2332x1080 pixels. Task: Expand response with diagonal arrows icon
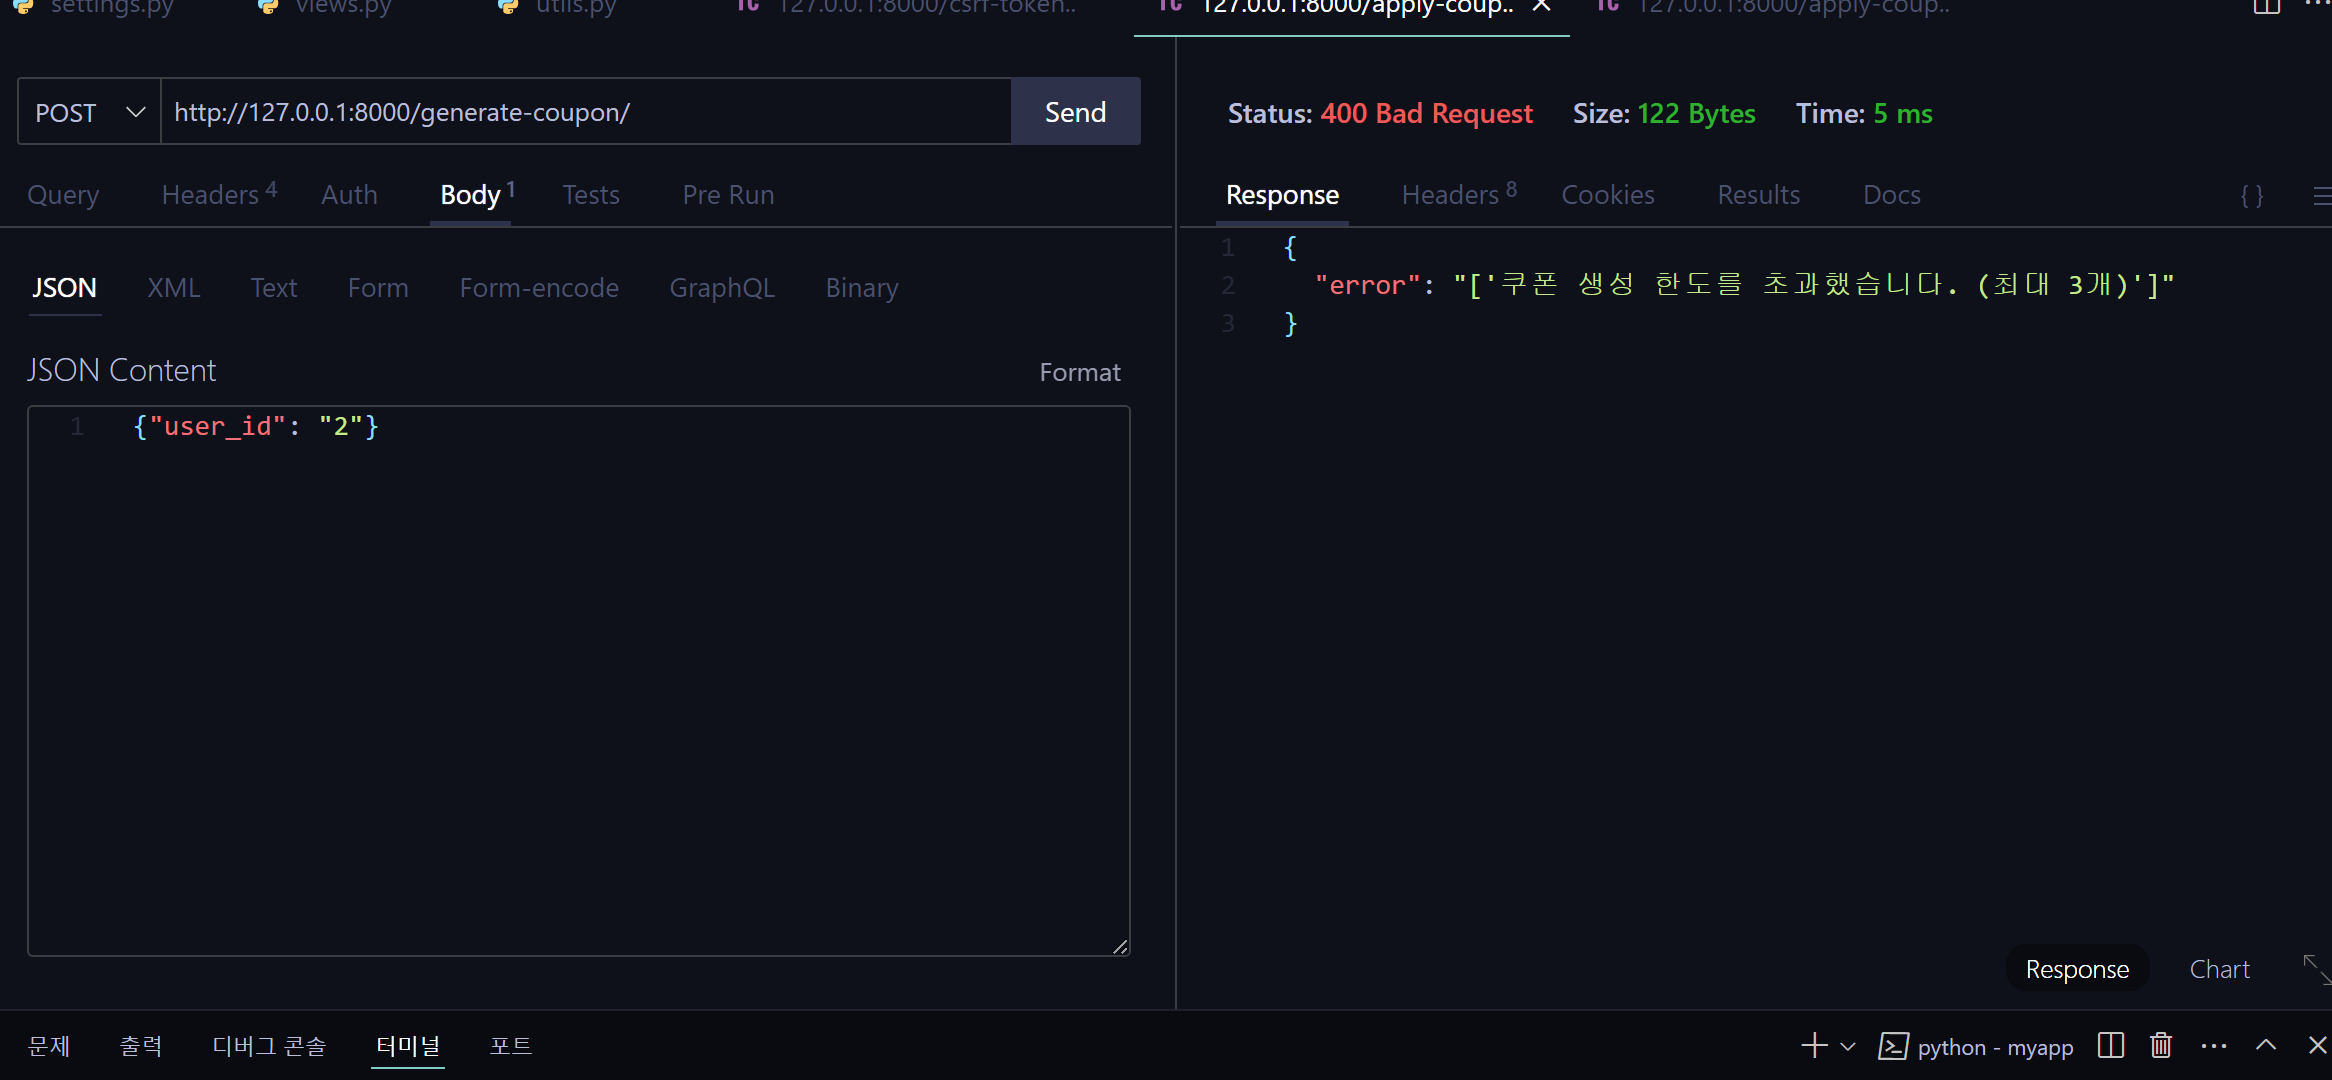pyautogui.click(x=2316, y=968)
